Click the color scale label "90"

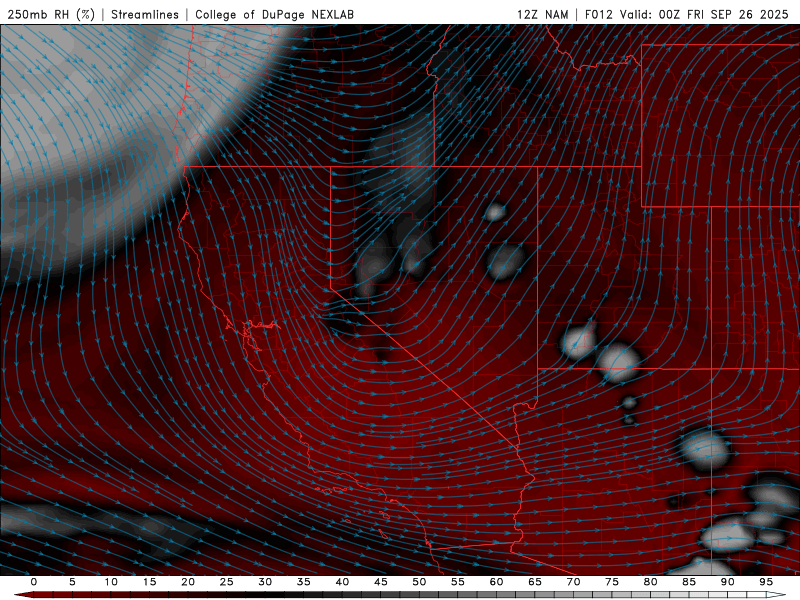727,582
